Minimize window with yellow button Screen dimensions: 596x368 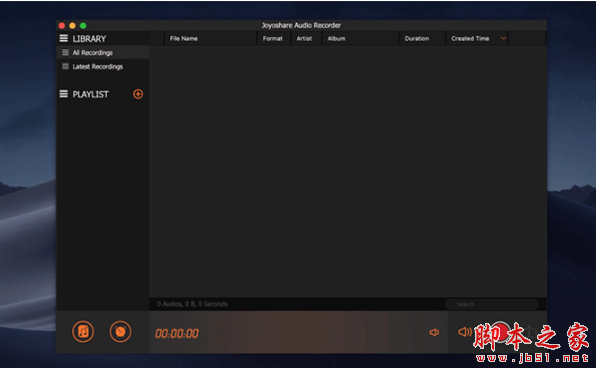click(73, 26)
